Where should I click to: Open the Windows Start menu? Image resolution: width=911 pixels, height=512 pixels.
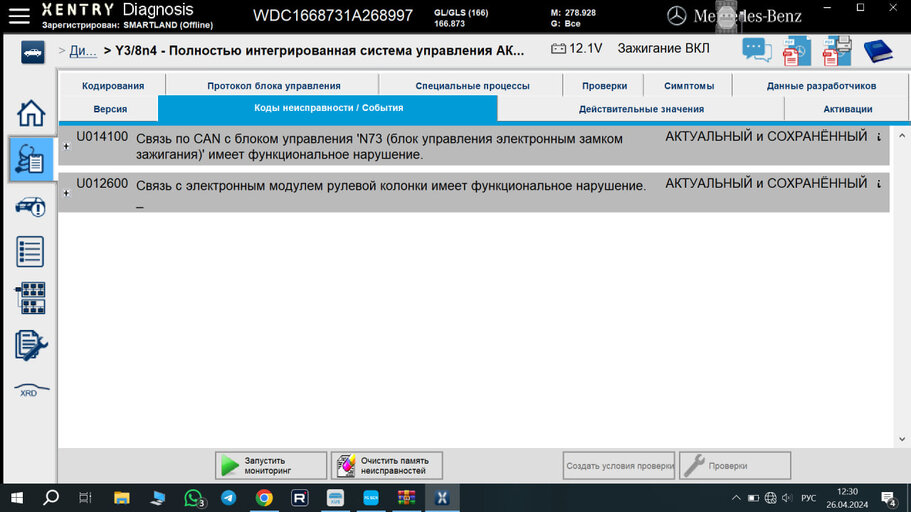(x=17, y=498)
